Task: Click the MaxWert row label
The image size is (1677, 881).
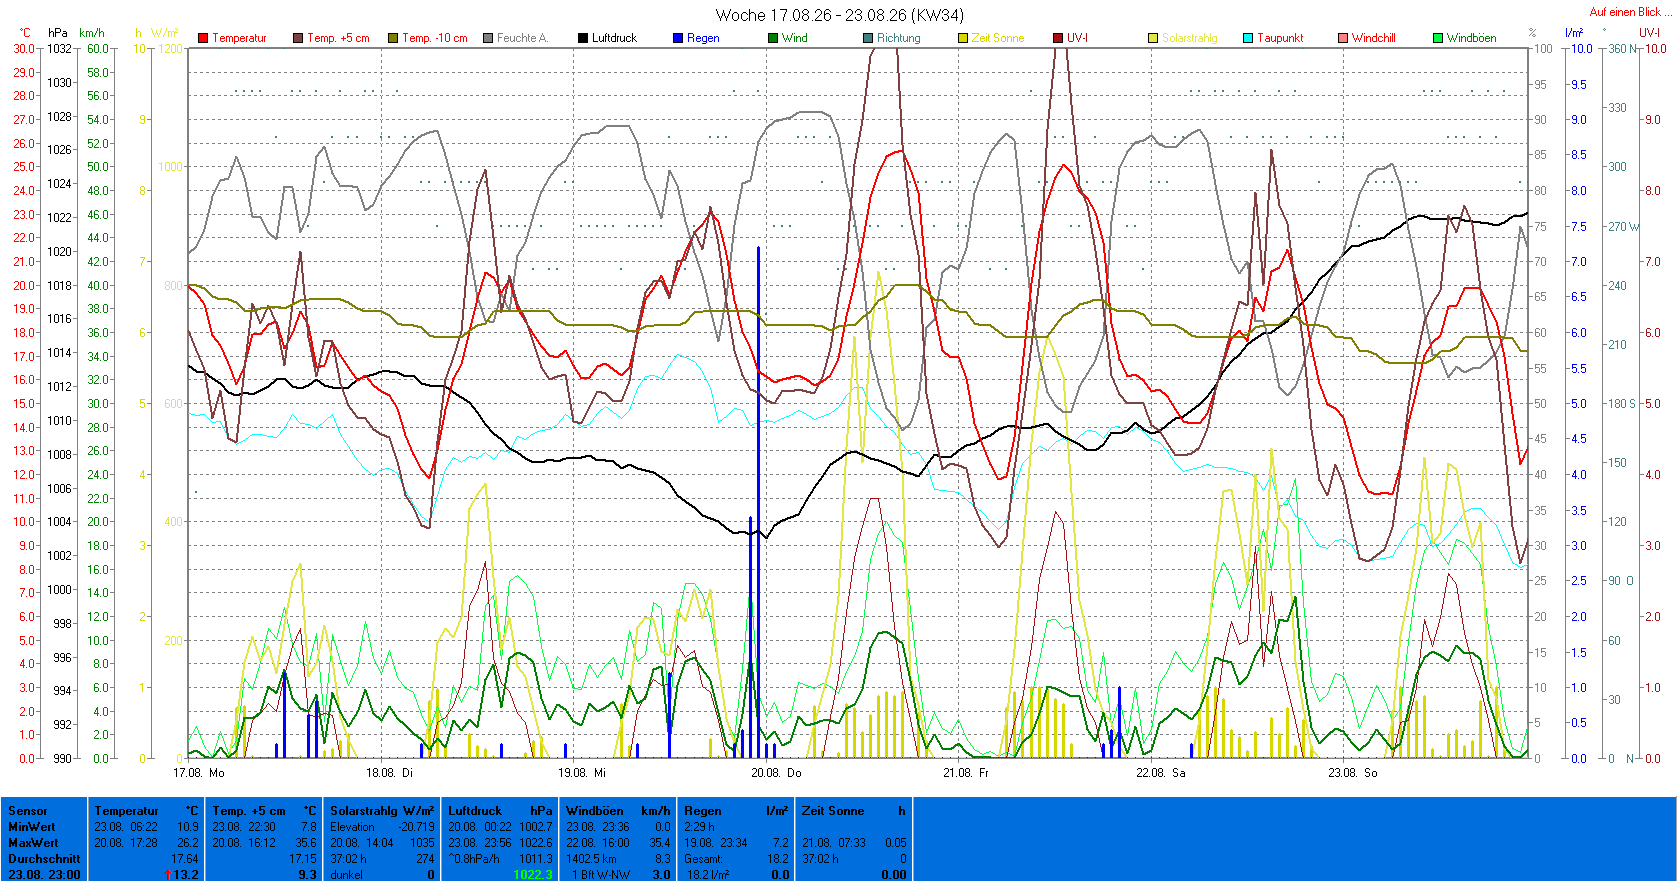Action: pyautogui.click(x=33, y=843)
